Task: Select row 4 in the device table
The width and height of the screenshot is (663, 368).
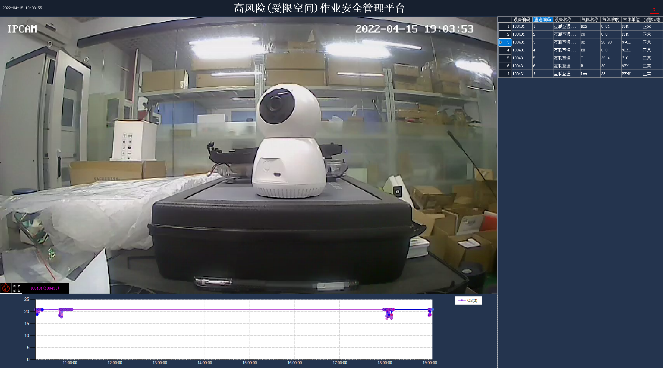Action: pos(580,50)
